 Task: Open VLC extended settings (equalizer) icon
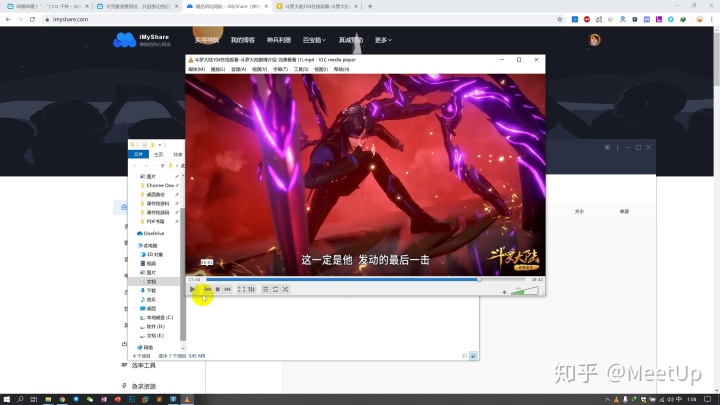click(251, 289)
